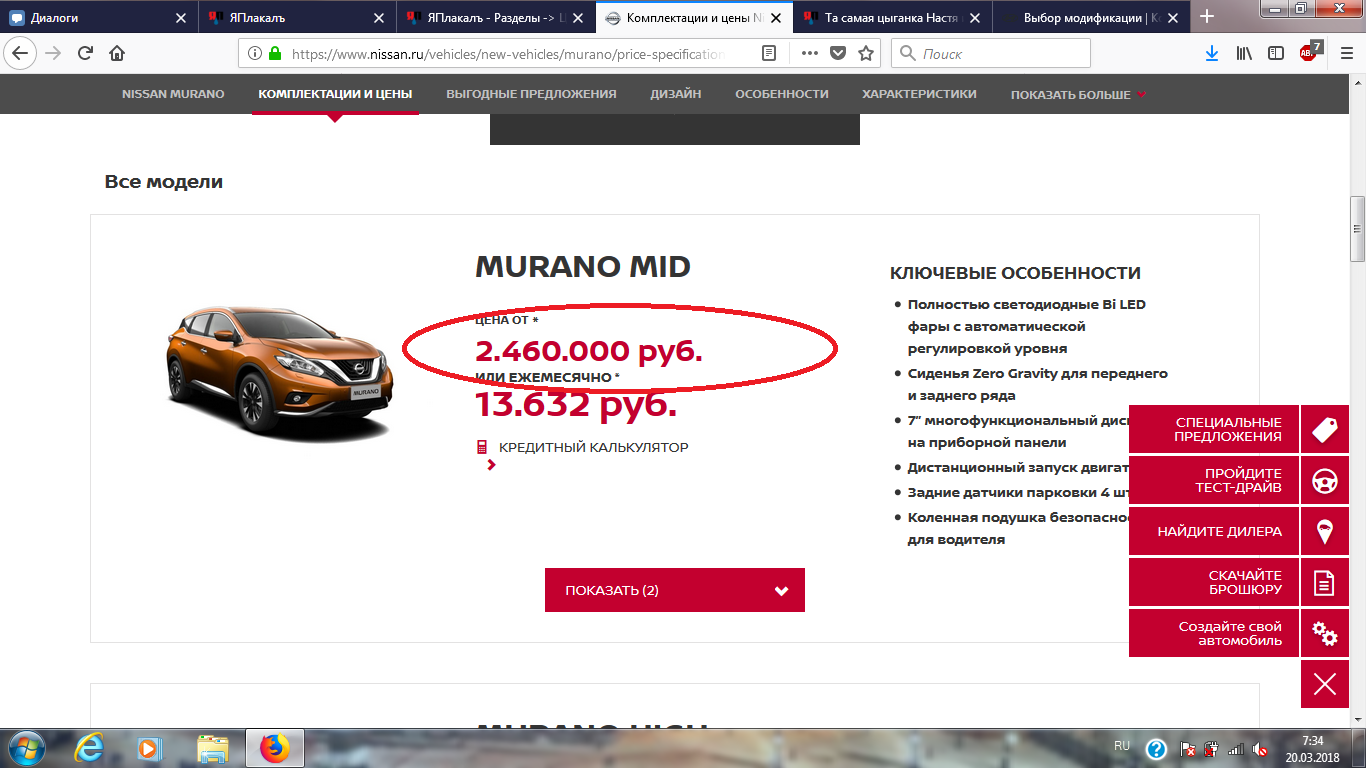The height and width of the screenshot is (768, 1366).
Task: Open the ХАРАКТЕРИСТИКИ navigation item
Action: point(919,94)
